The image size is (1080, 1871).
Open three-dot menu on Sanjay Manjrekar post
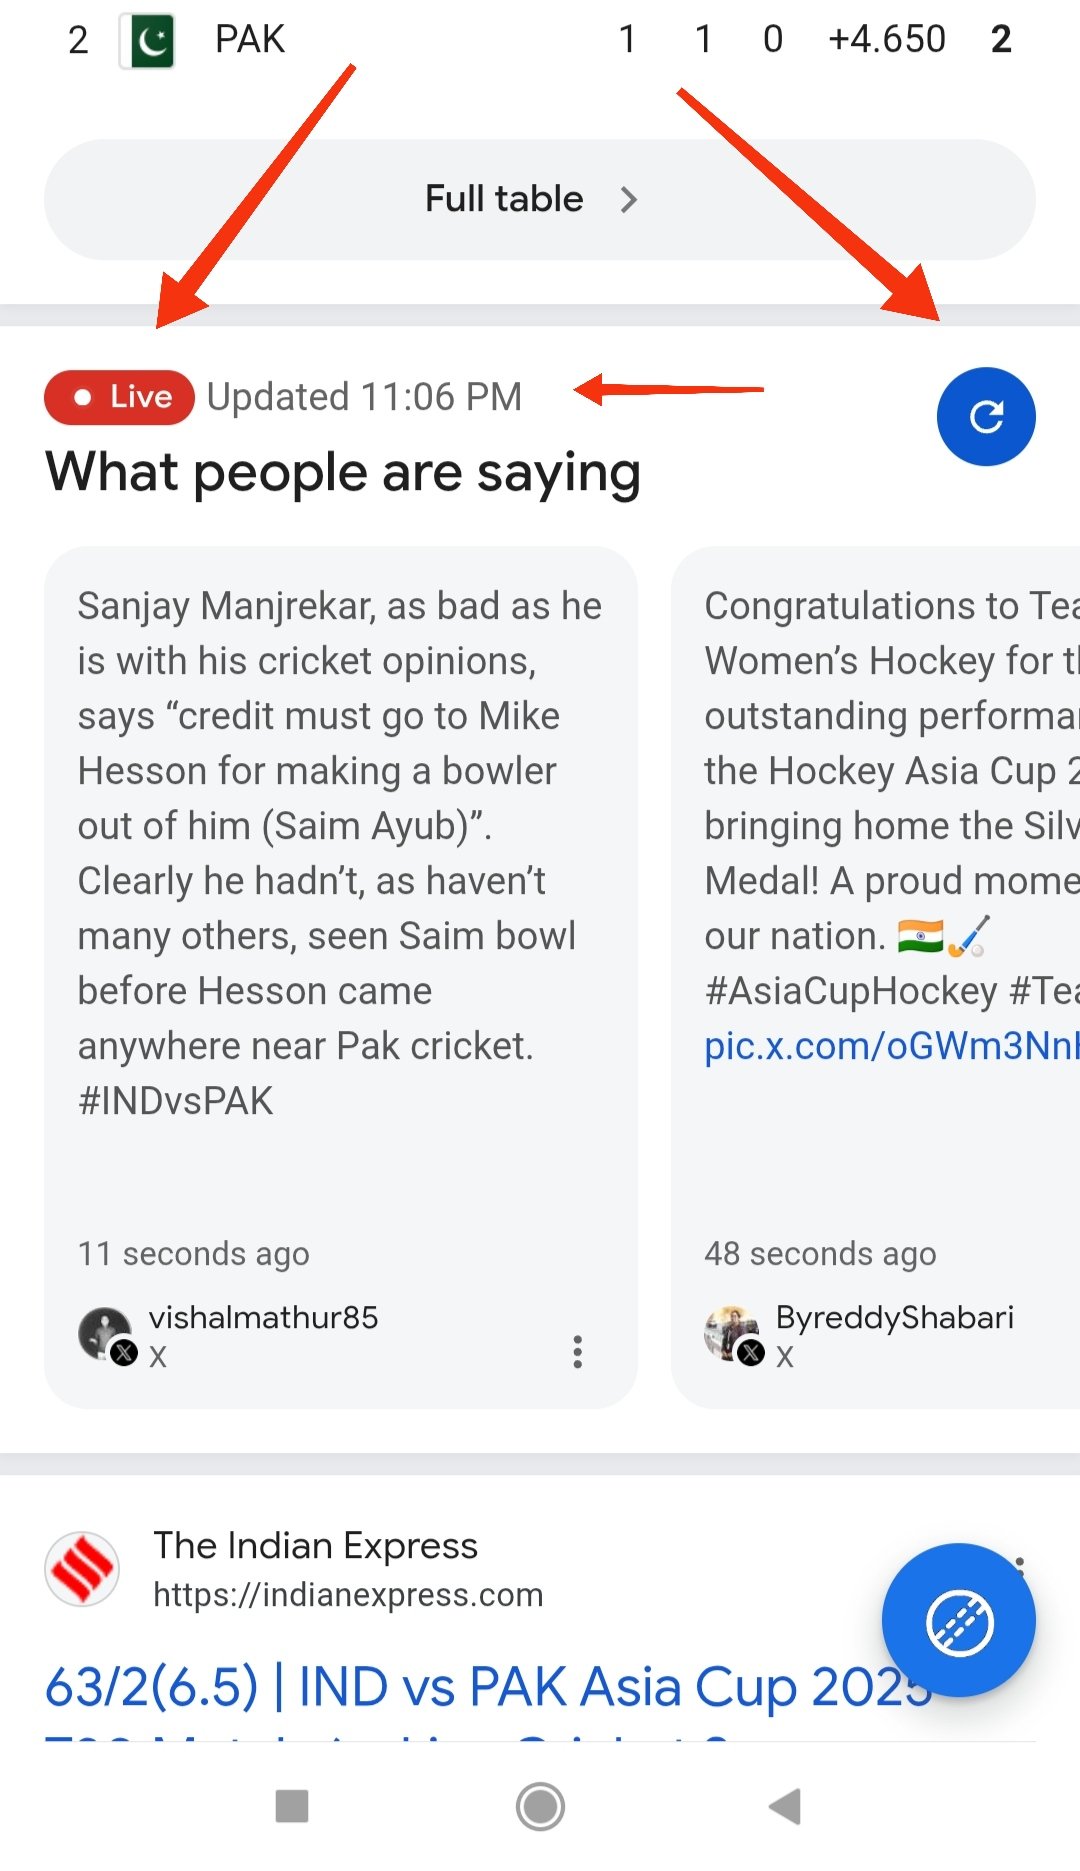tap(578, 1353)
